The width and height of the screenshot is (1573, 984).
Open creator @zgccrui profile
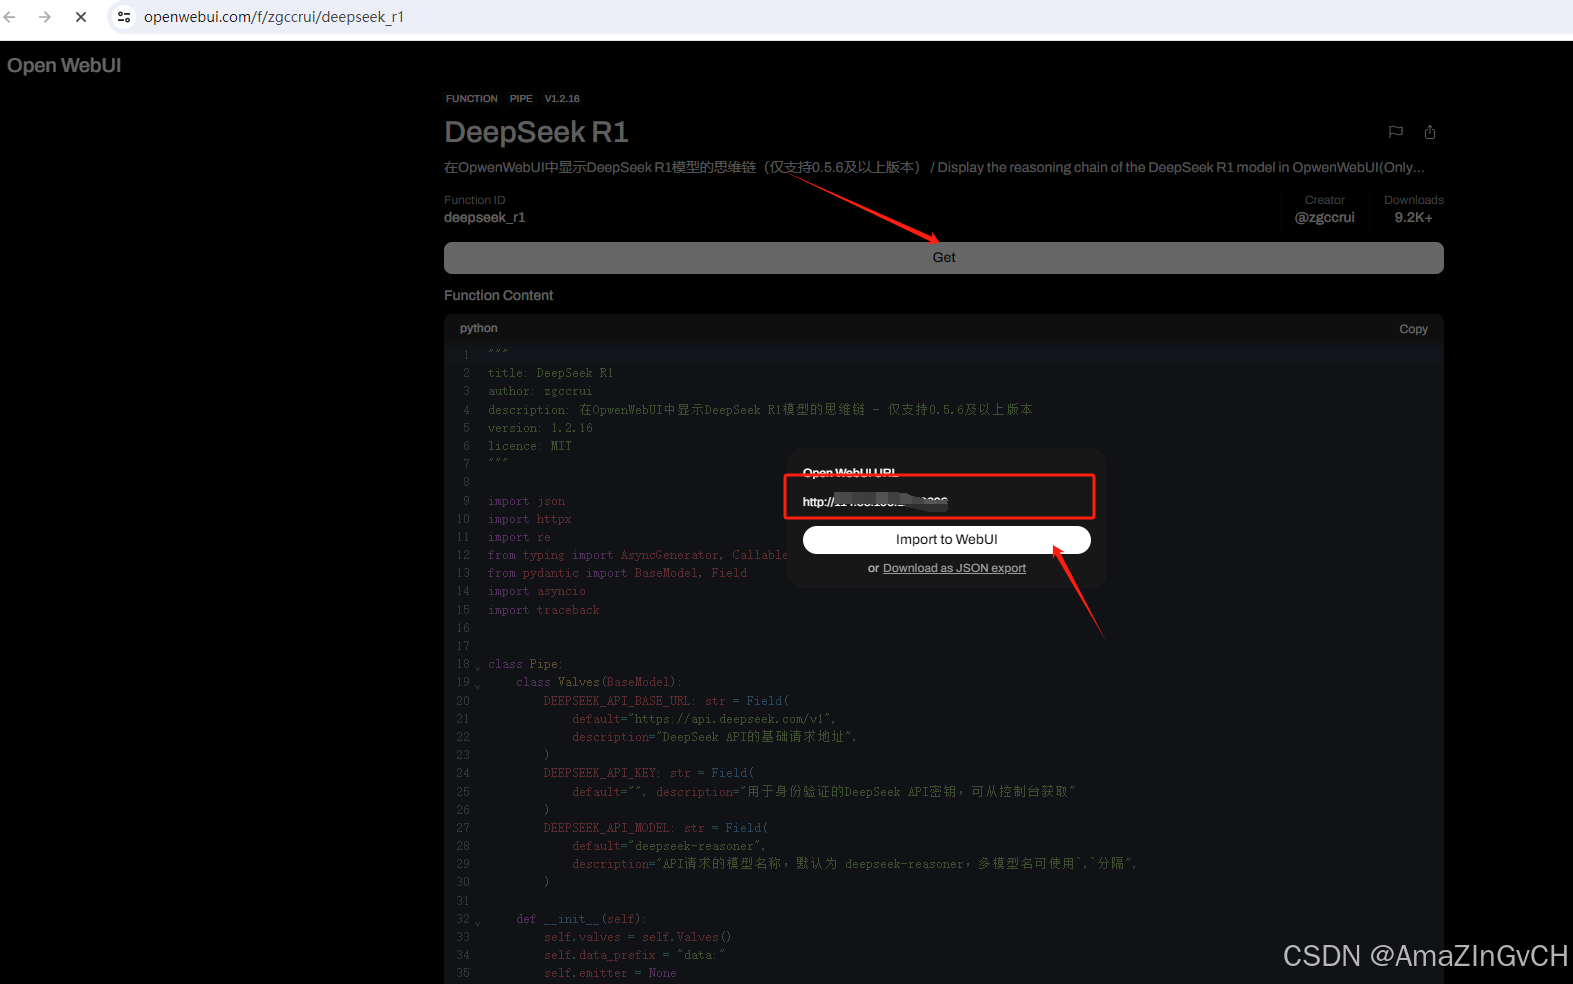click(1325, 217)
